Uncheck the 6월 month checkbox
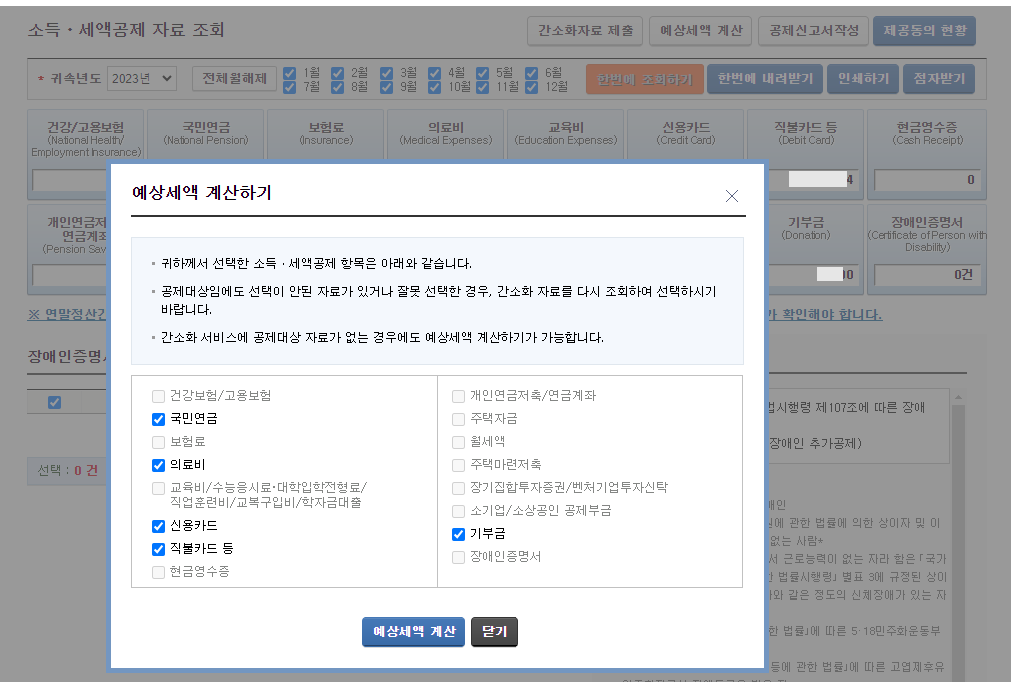1011x682 pixels. (531, 73)
